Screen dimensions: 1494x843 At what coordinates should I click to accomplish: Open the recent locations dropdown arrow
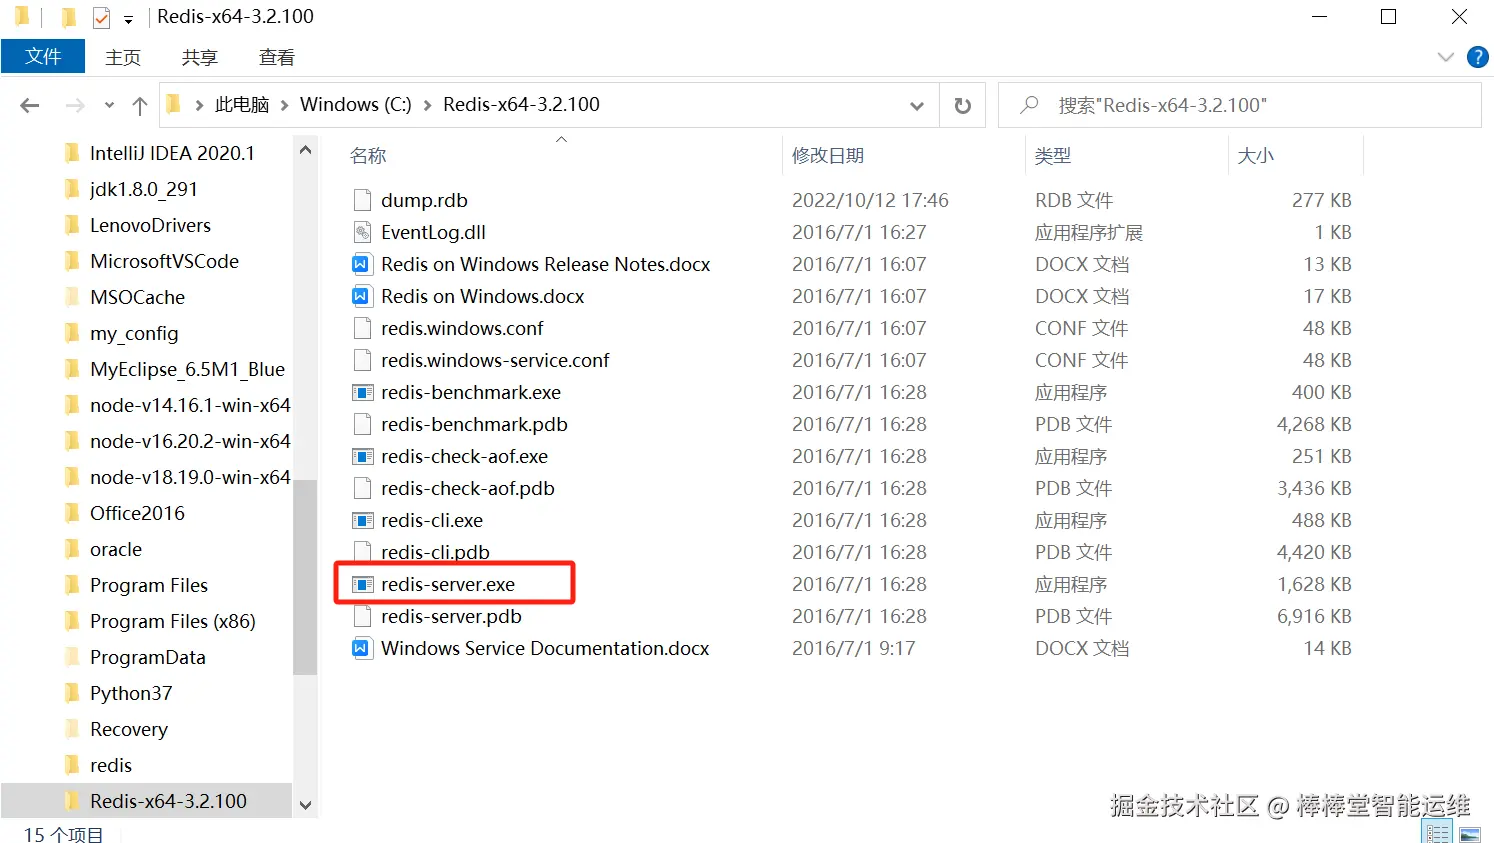pos(109,105)
